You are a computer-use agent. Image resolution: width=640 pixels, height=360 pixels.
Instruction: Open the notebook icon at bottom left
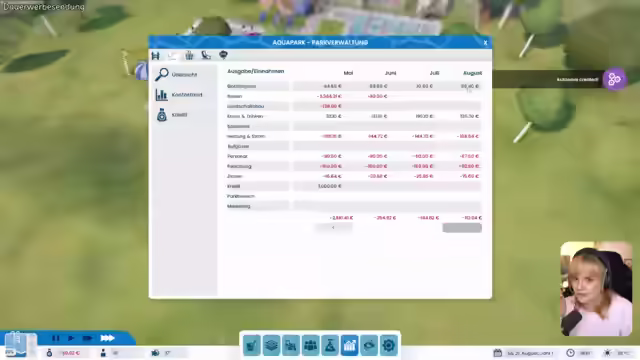(16, 345)
